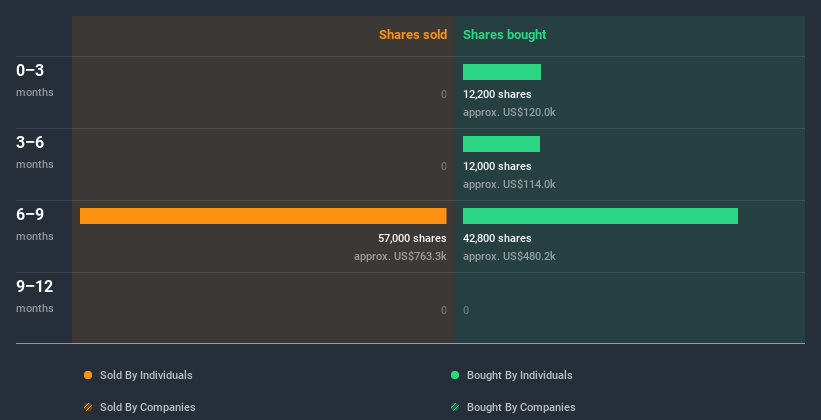Screen dimensions: 821x420
Task: Click the green bar for 3–6 months
Action: (501, 144)
